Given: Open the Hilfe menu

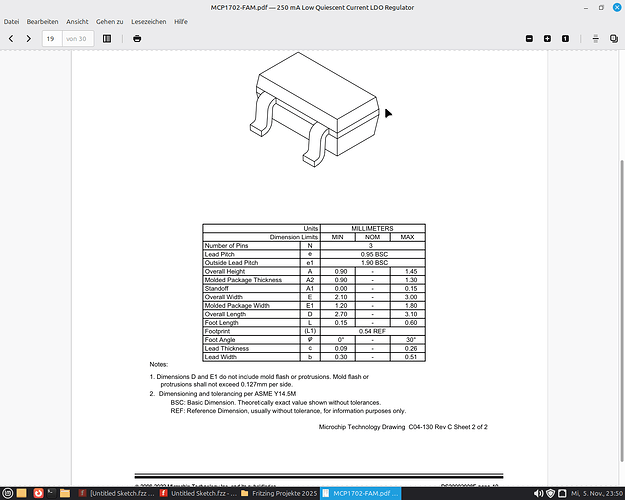Looking at the screenshot, I should point(181,21).
